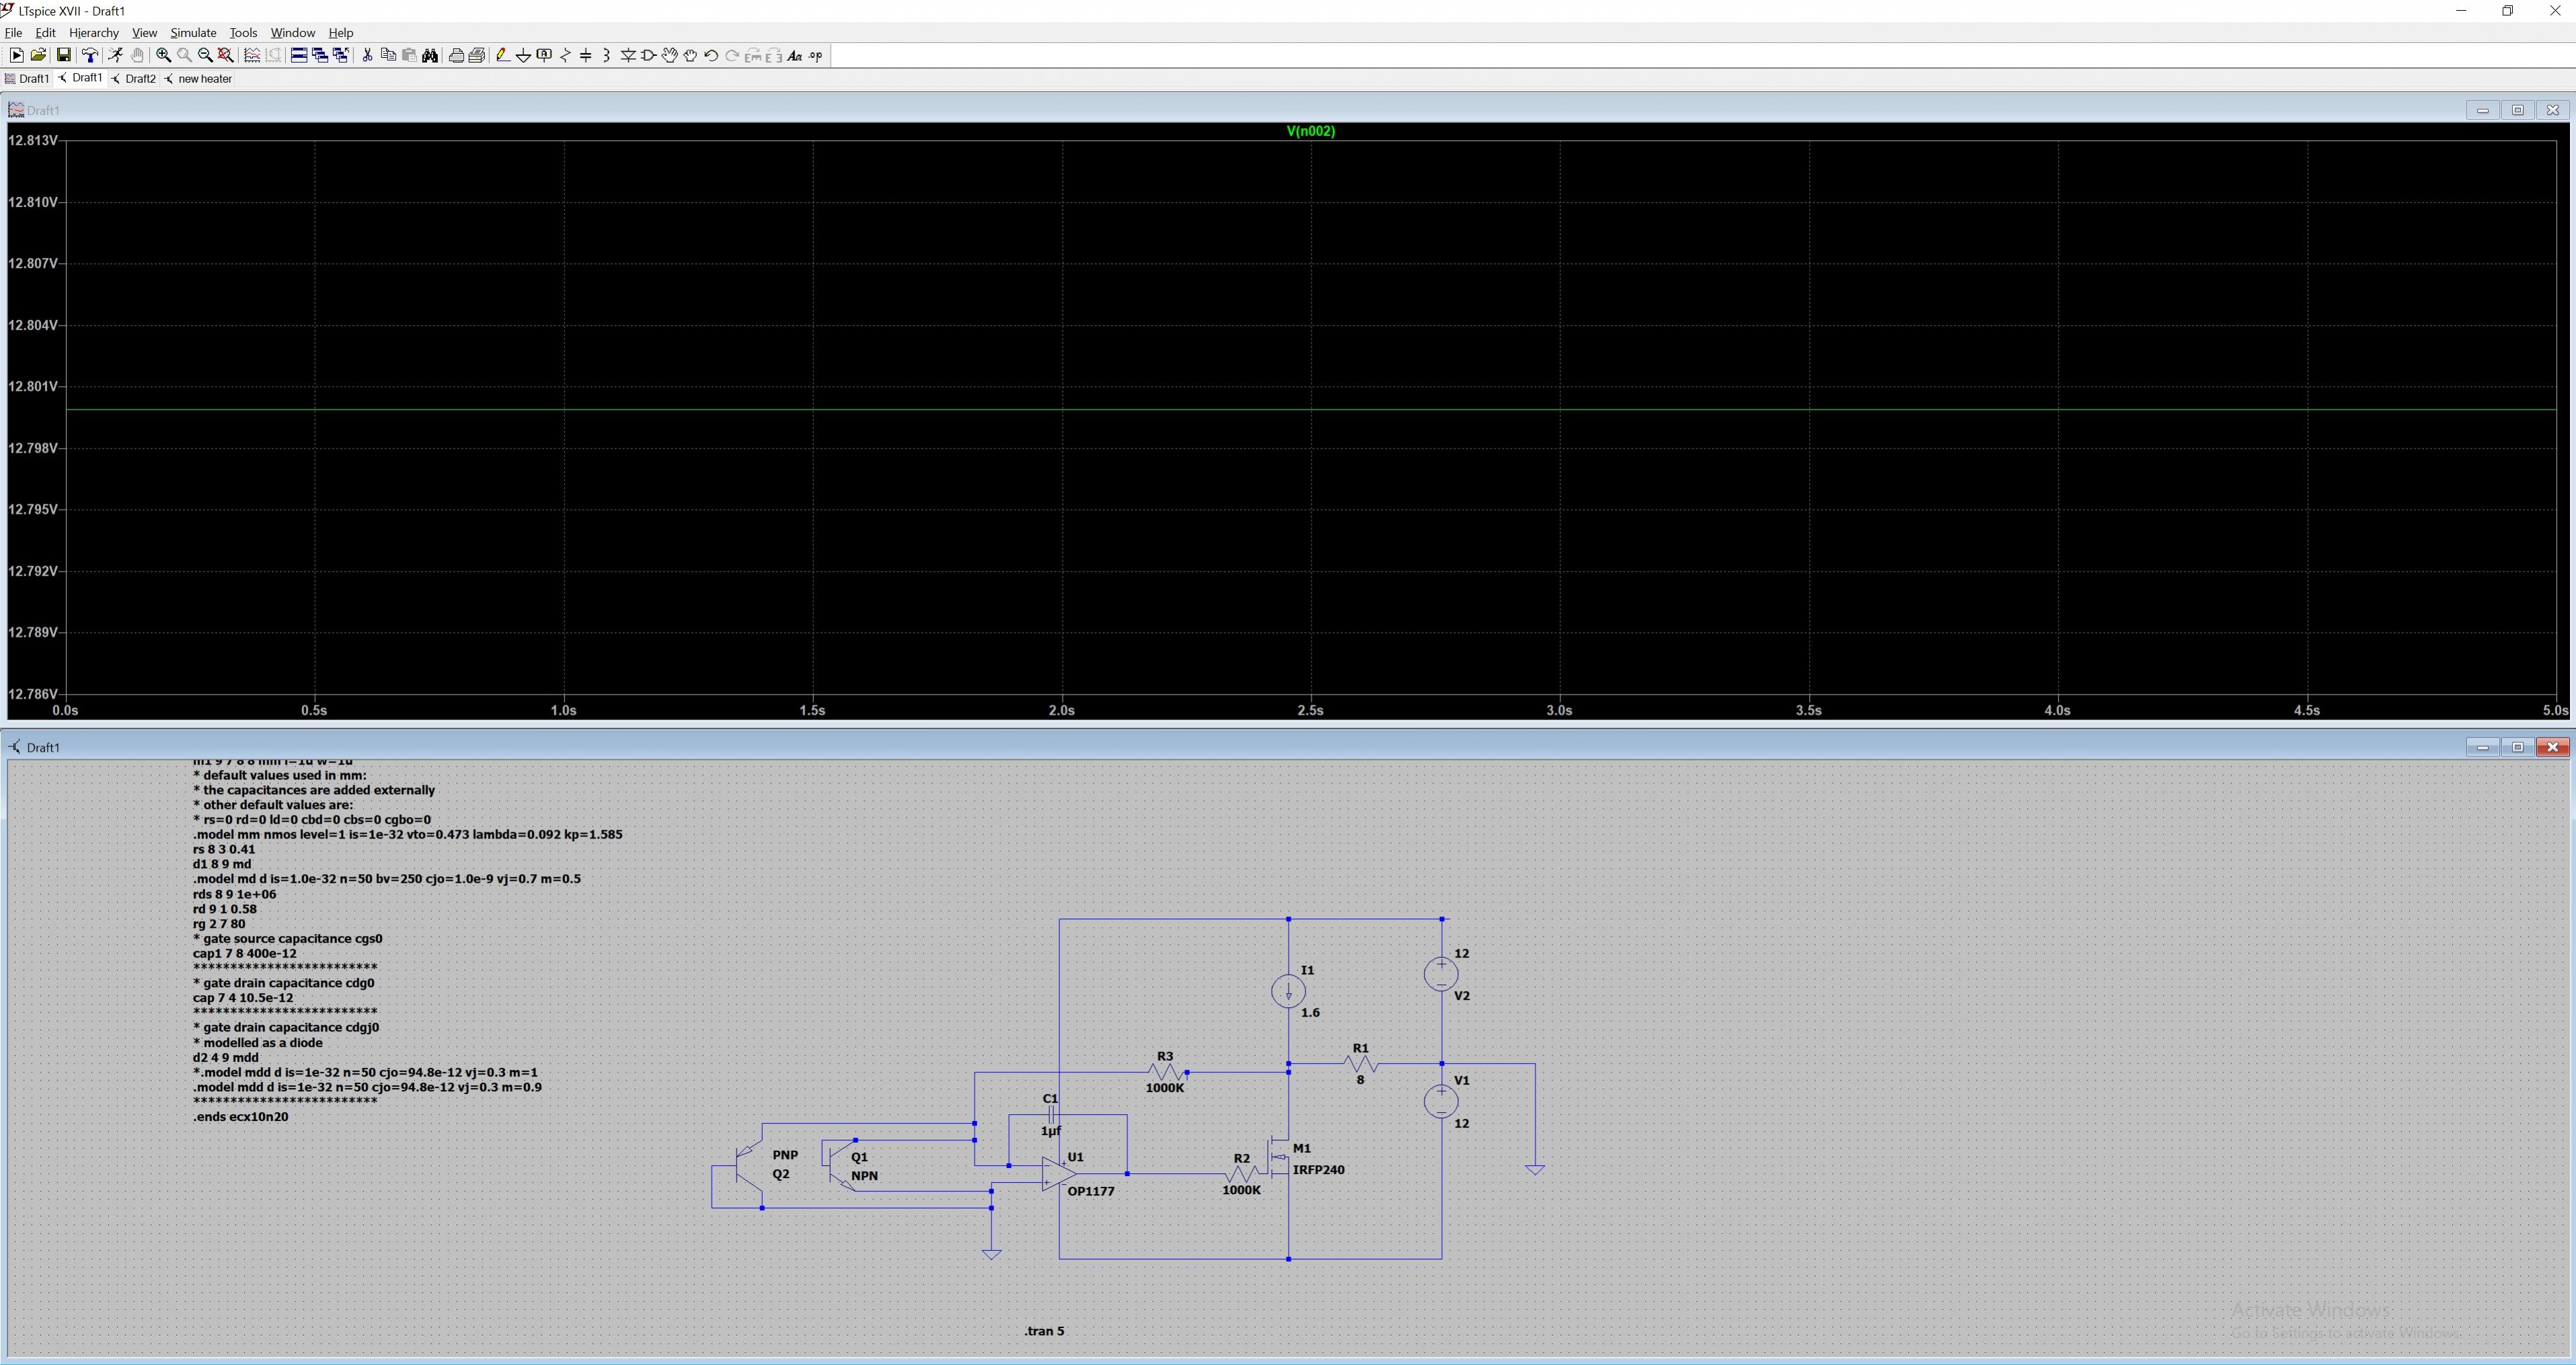The height and width of the screenshot is (1365, 2576).
Task: Click the Close All Windows toolbar icon
Action: pos(341,56)
